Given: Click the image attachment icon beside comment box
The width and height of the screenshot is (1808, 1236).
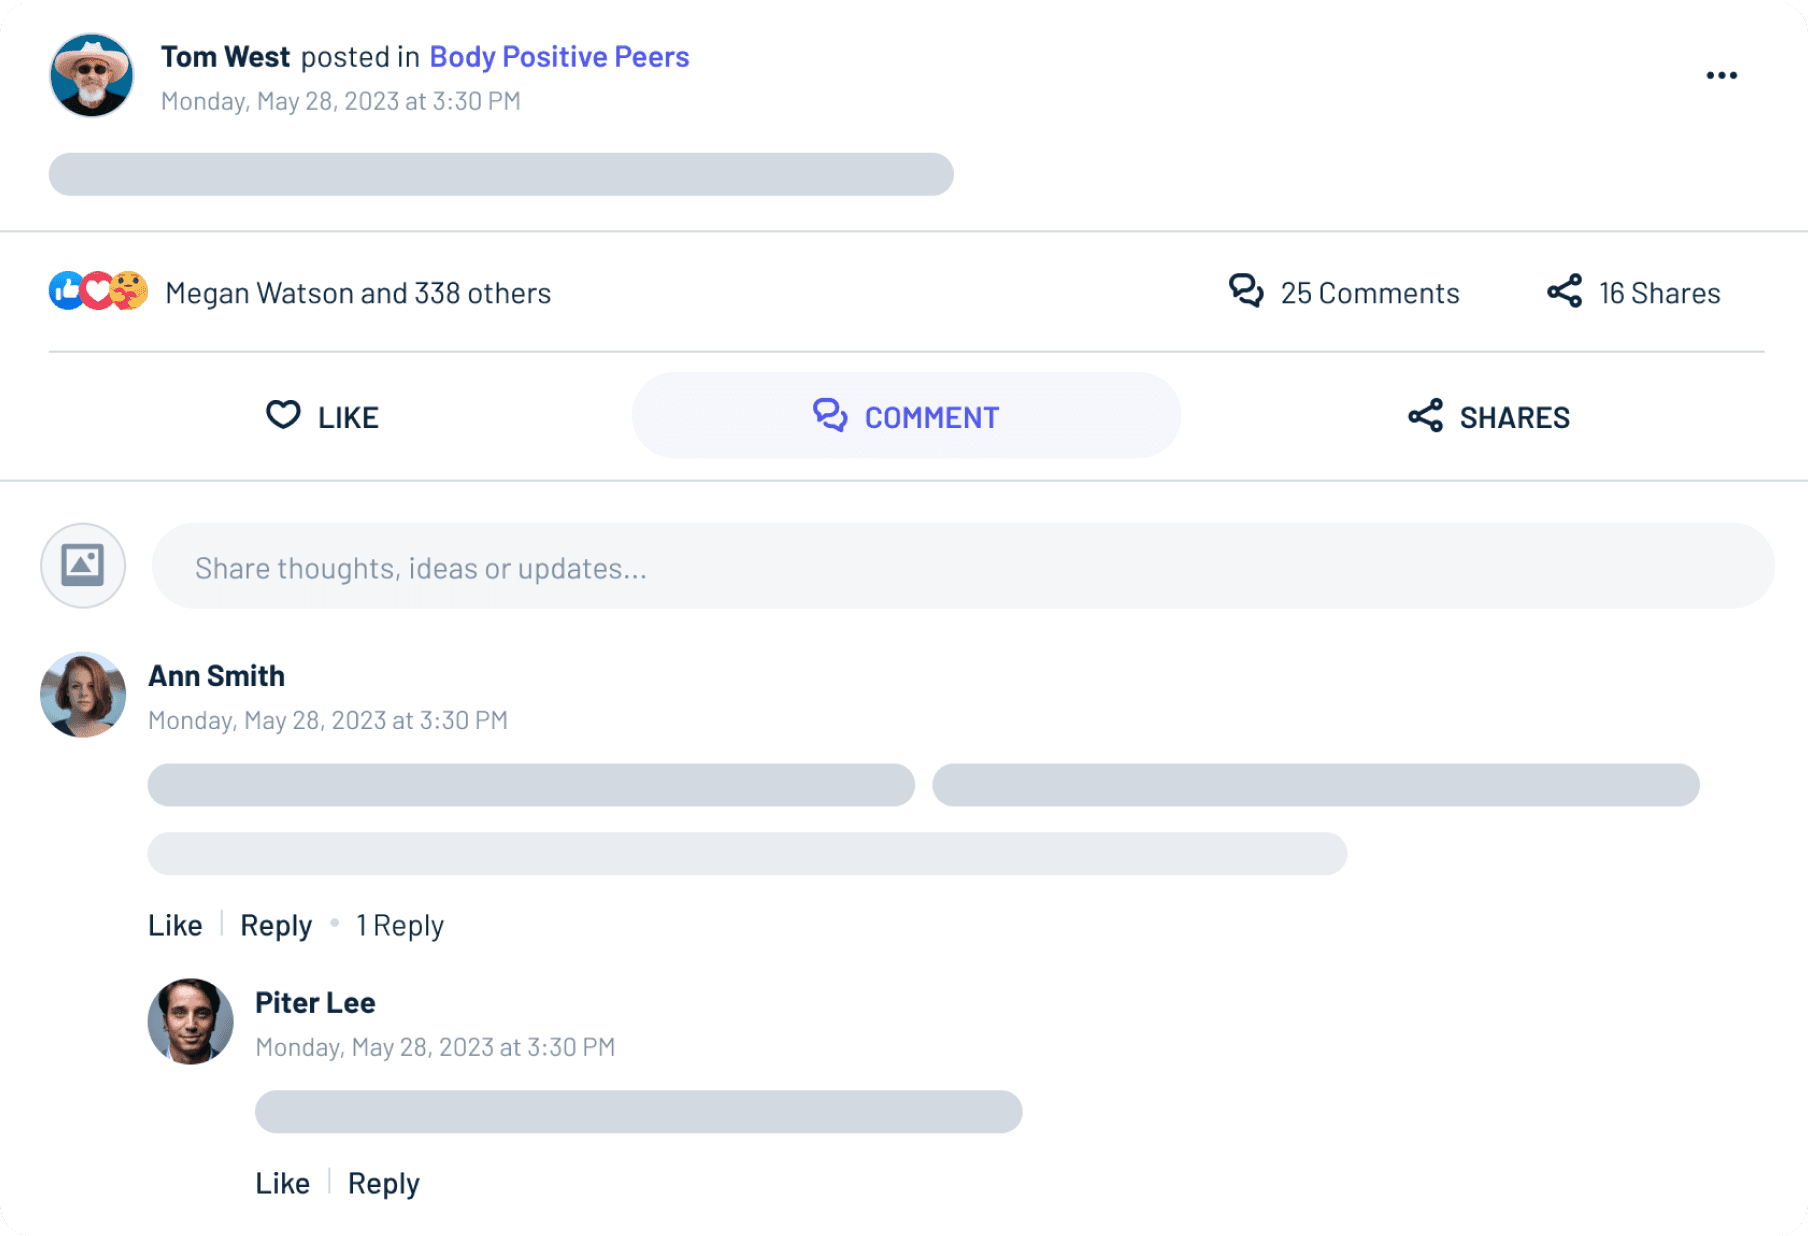Looking at the screenshot, I should click(83, 565).
